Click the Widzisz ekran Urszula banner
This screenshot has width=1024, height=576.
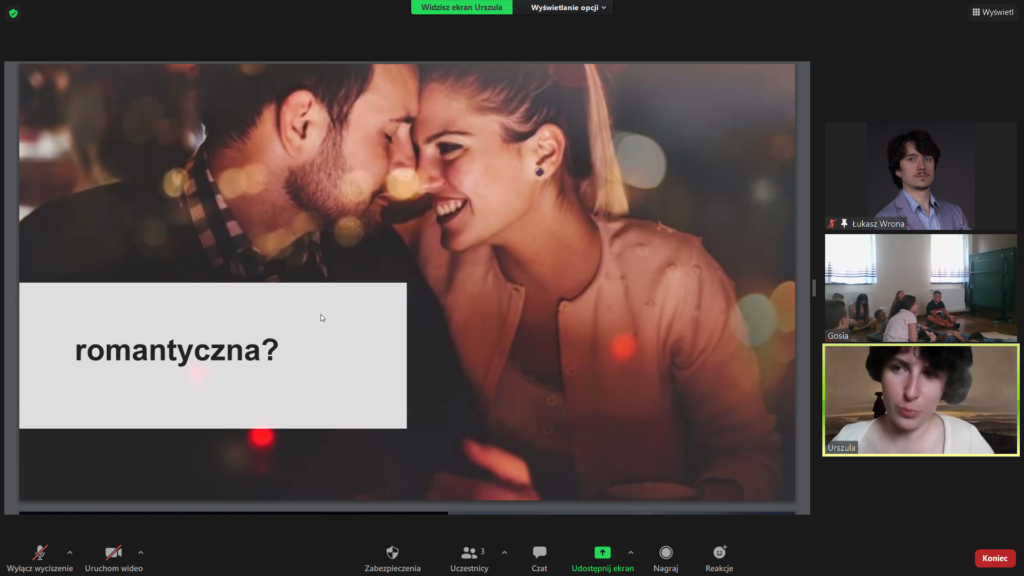pos(461,7)
